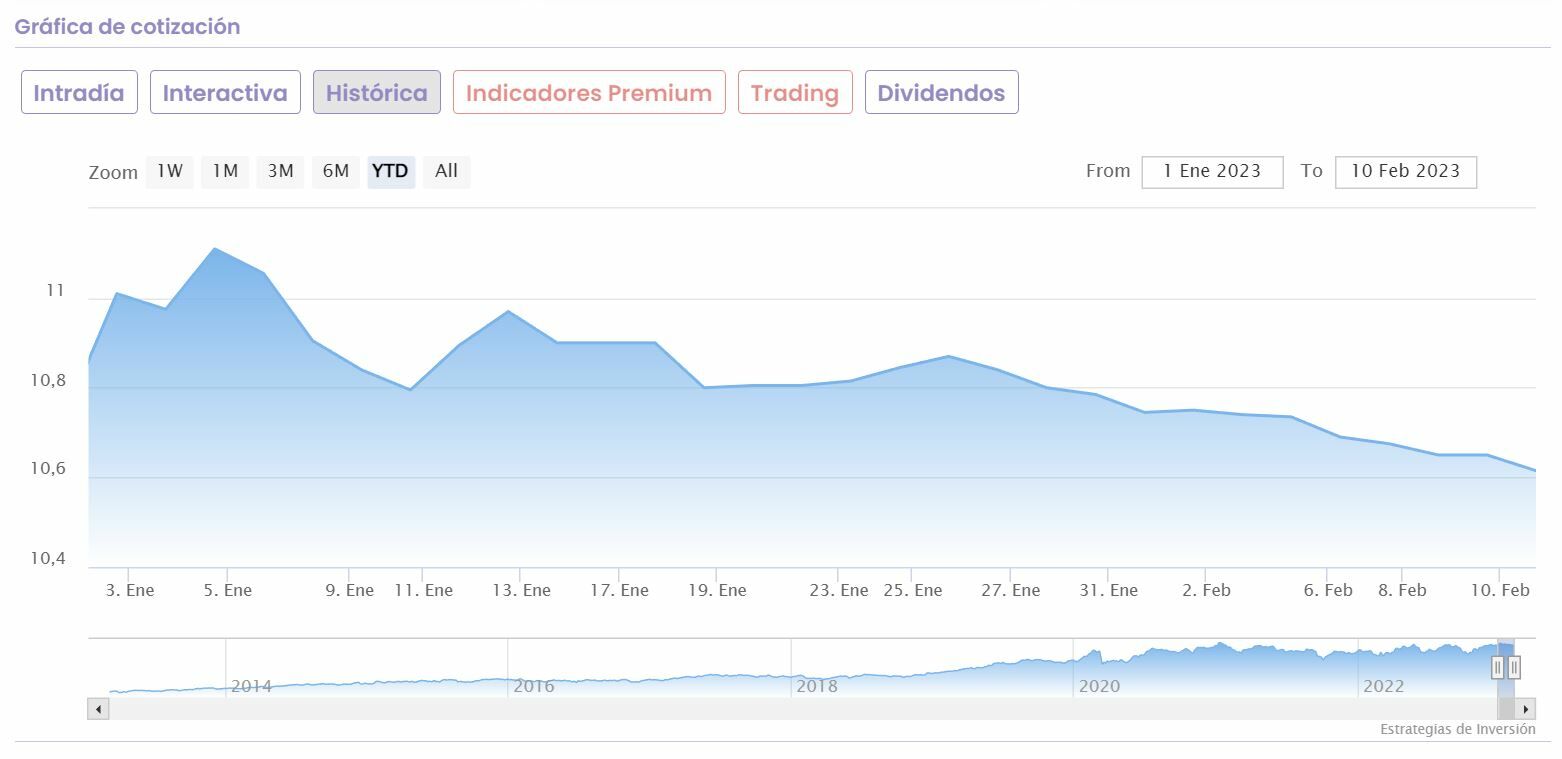1562x759 pixels.
Task: Click the navigator right scroll arrow
Action: pos(1526,709)
